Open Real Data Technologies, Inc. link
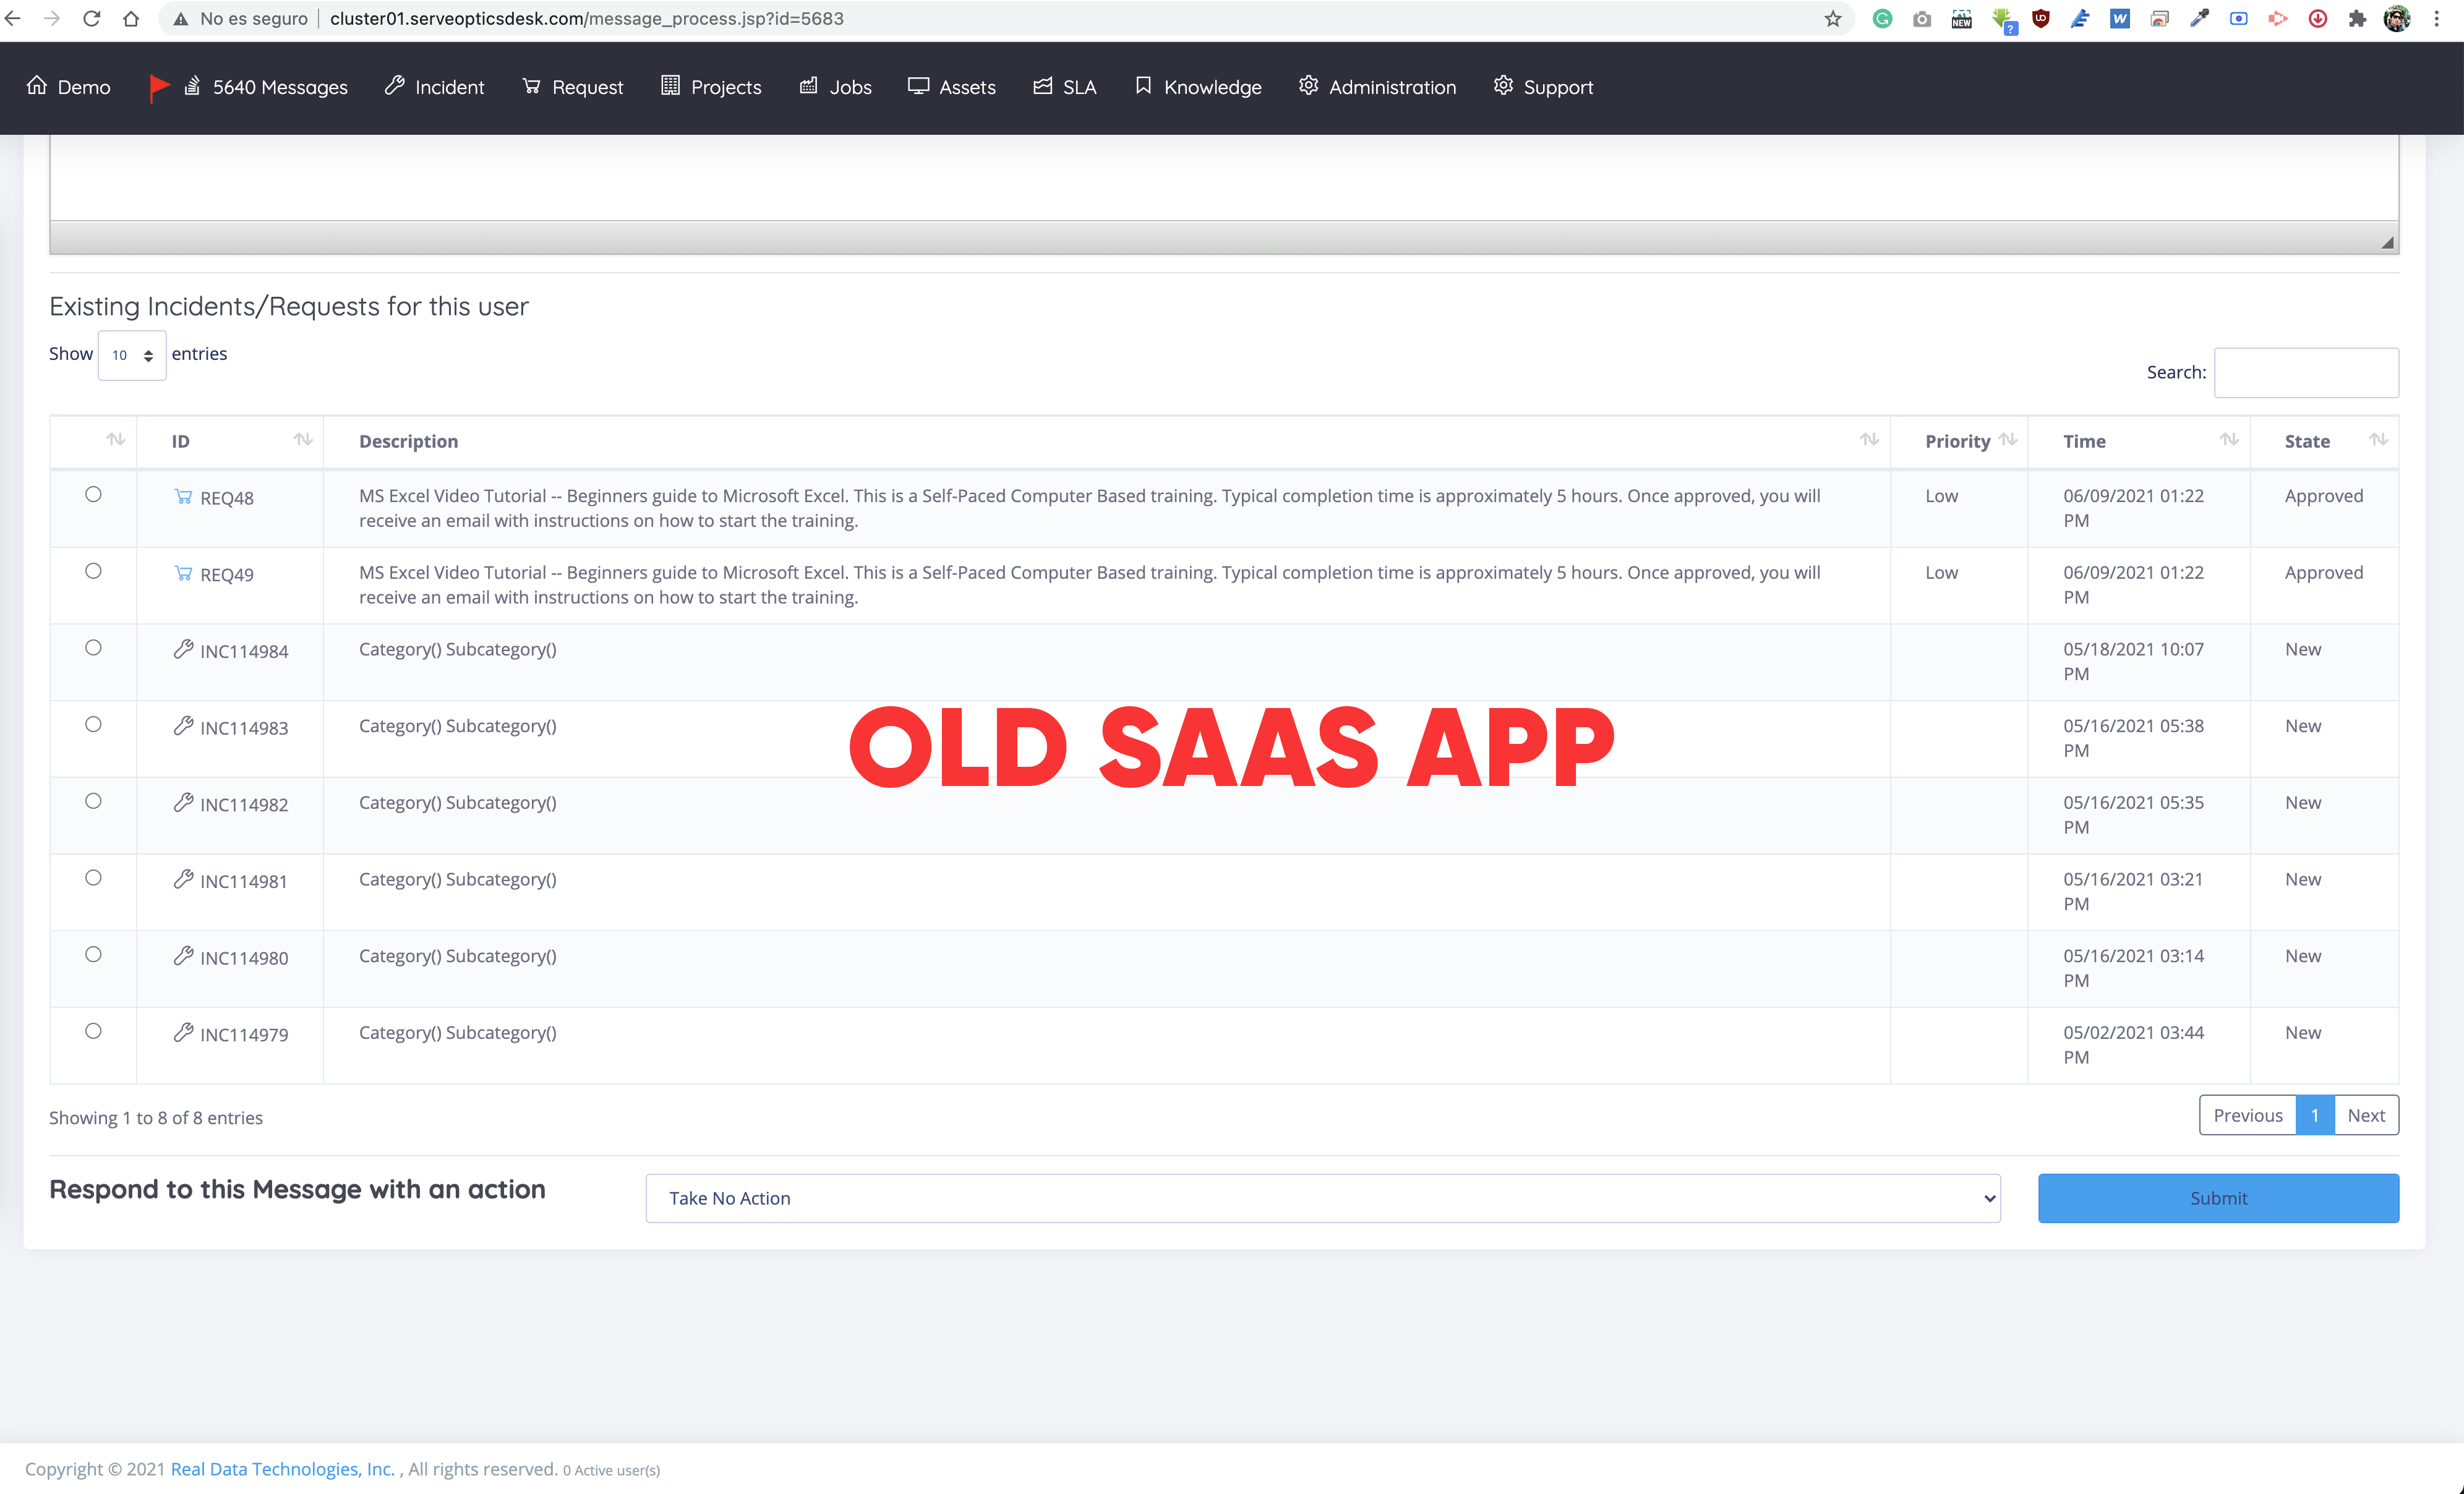 [x=282, y=1469]
